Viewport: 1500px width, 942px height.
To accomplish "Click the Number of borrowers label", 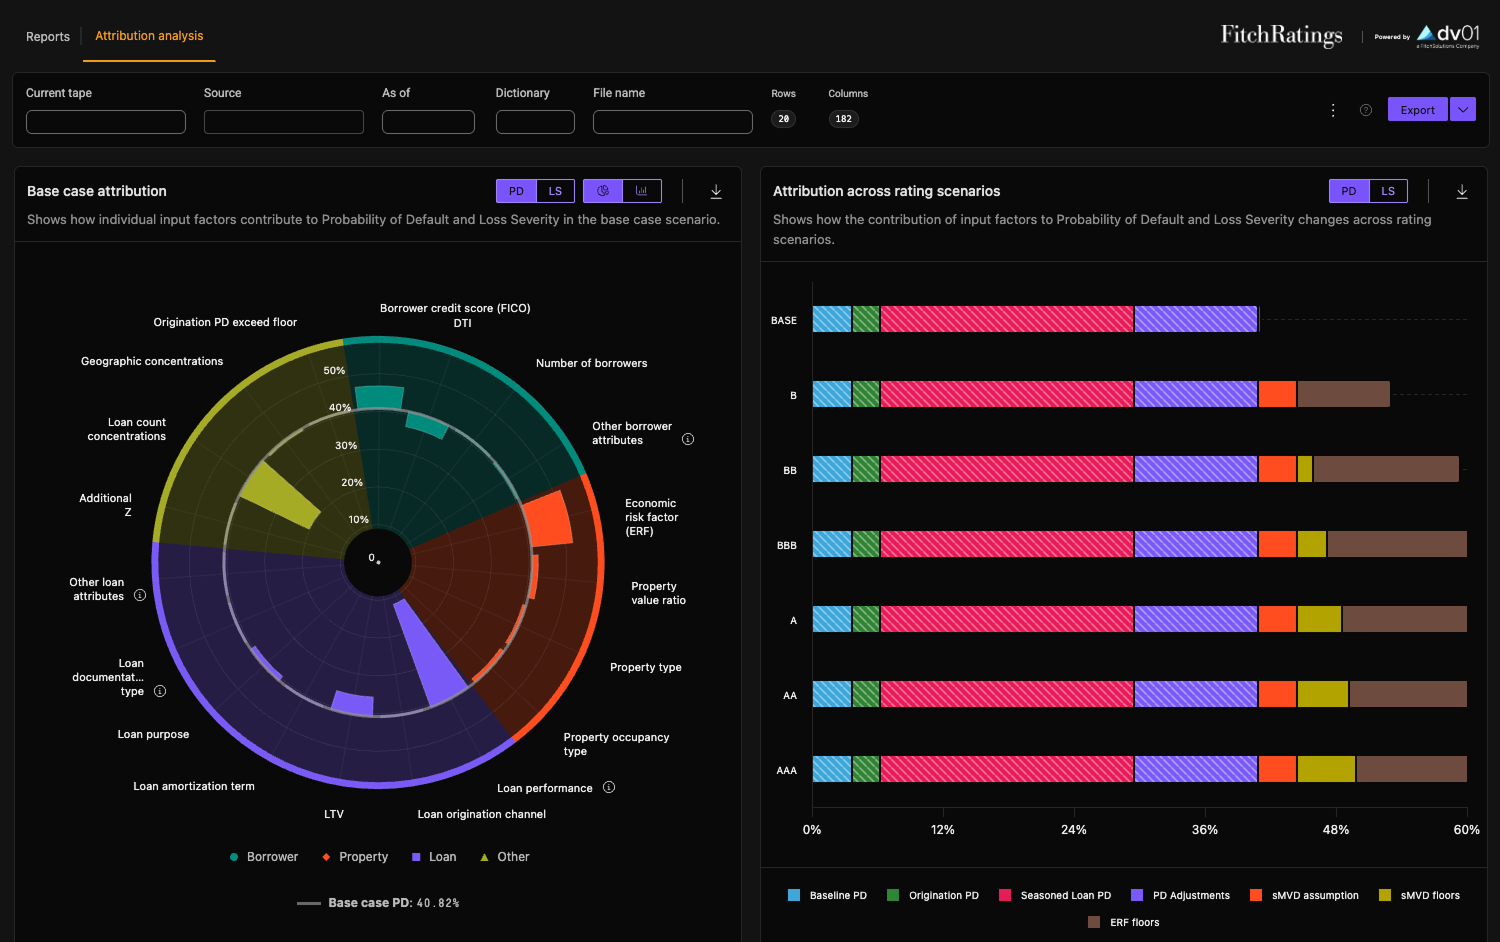I will tap(591, 363).
